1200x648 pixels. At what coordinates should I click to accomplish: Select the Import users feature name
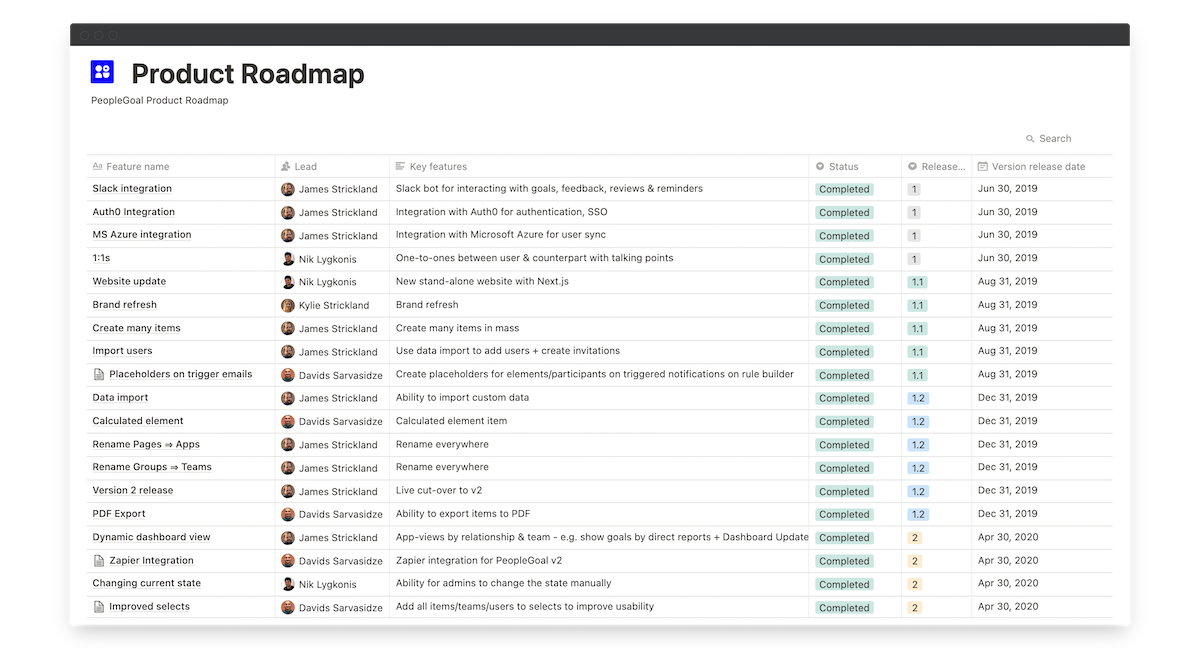122,351
